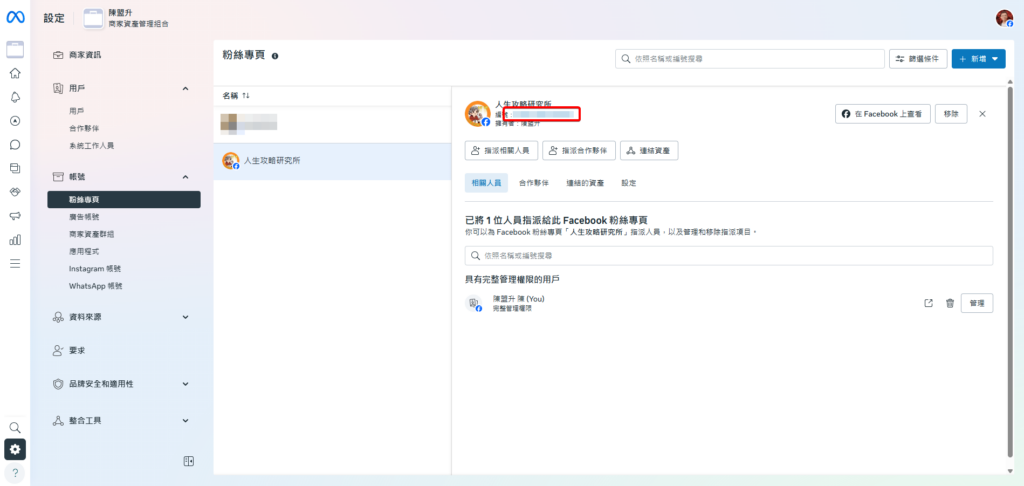The width and height of the screenshot is (1024, 486).
Task: Click trash icon beside 陳盟升 user
Action: 949,304
